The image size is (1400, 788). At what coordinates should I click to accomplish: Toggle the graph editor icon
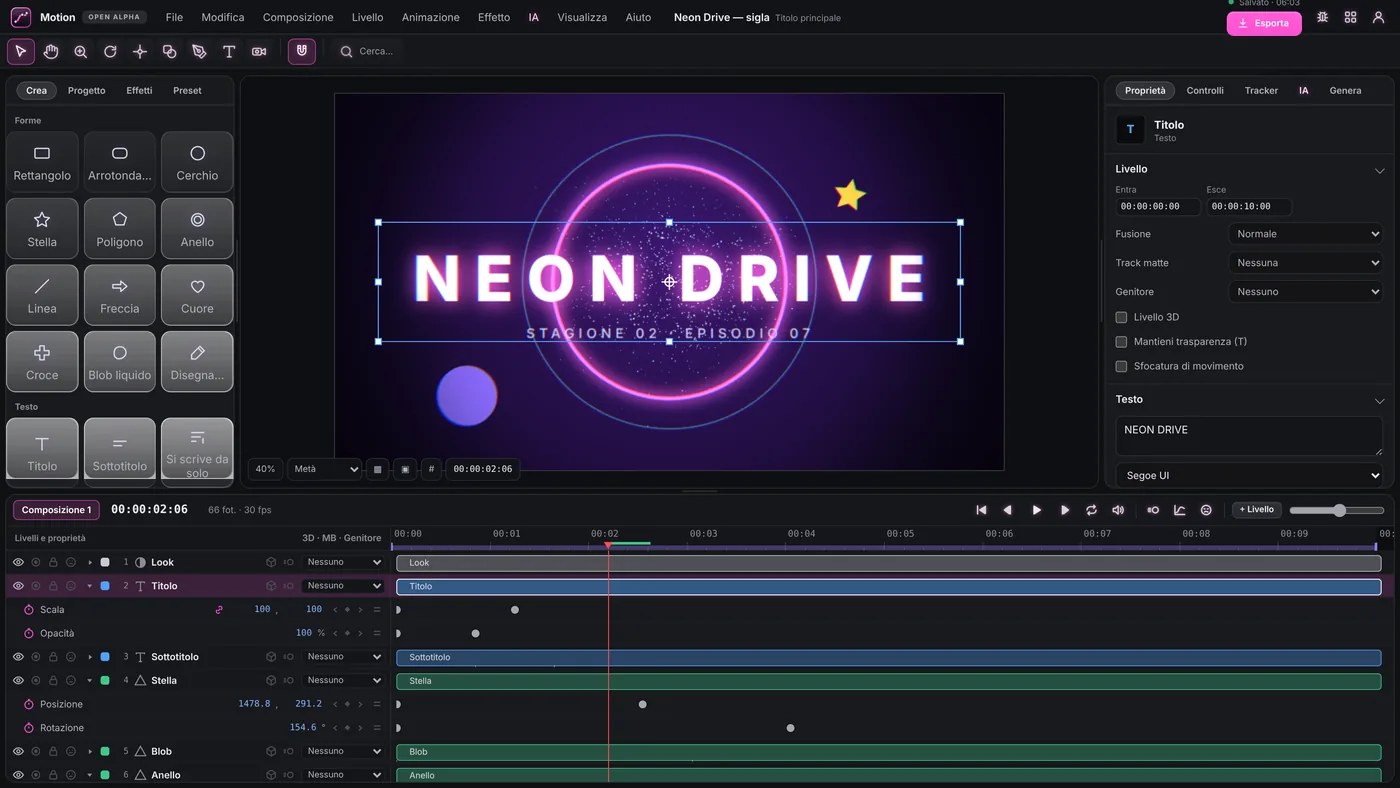point(1179,510)
